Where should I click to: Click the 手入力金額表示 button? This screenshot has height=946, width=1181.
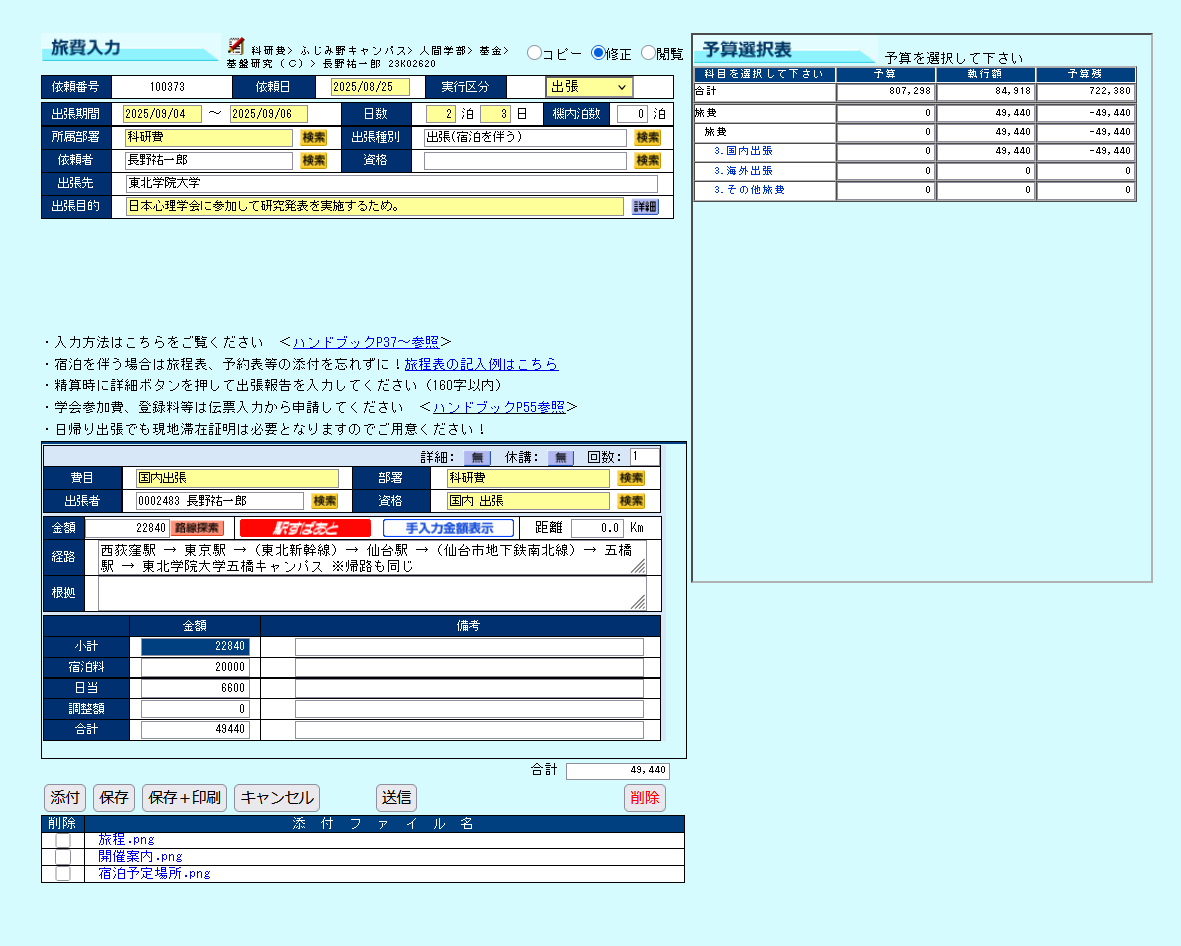(x=448, y=528)
